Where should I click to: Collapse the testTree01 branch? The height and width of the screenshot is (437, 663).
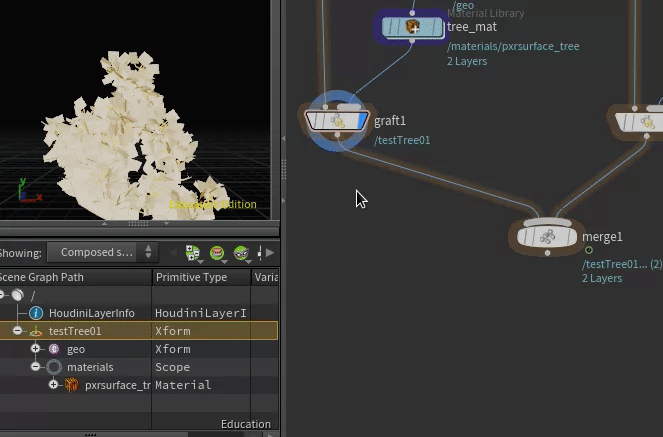(x=17, y=330)
